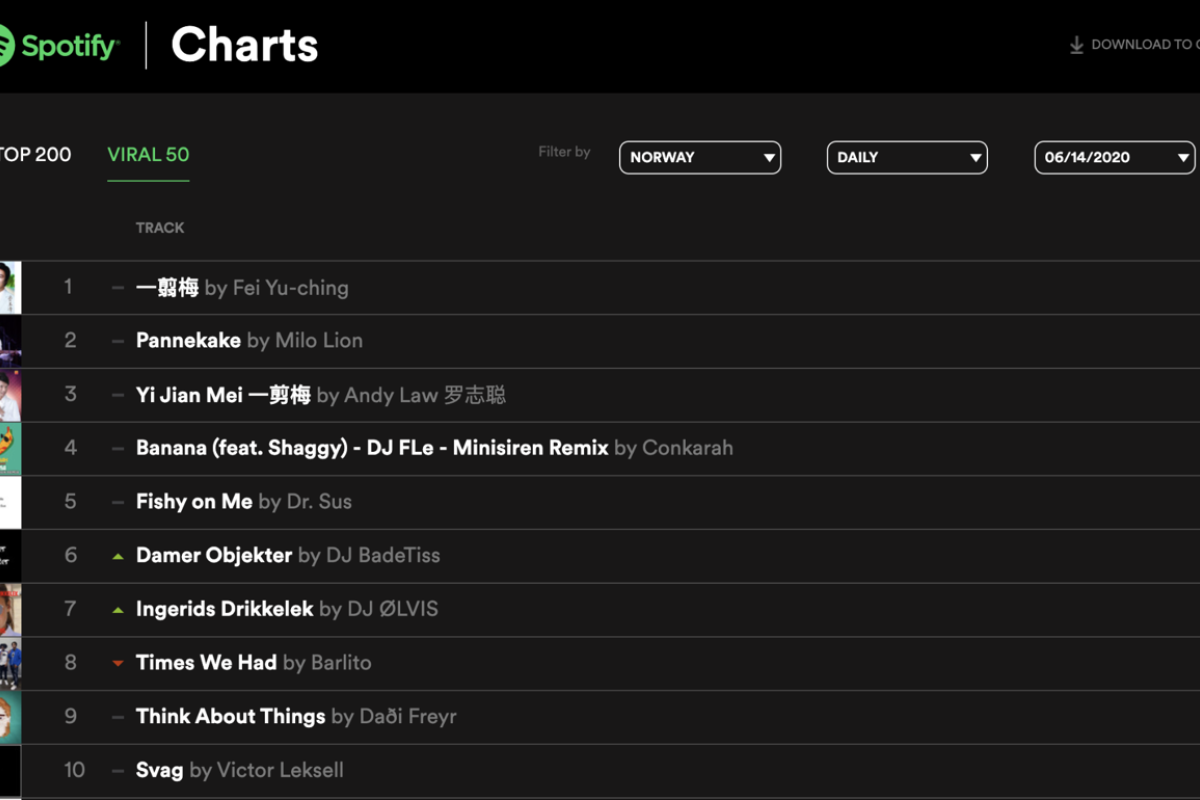Click the download arrow icon

click(x=1077, y=45)
